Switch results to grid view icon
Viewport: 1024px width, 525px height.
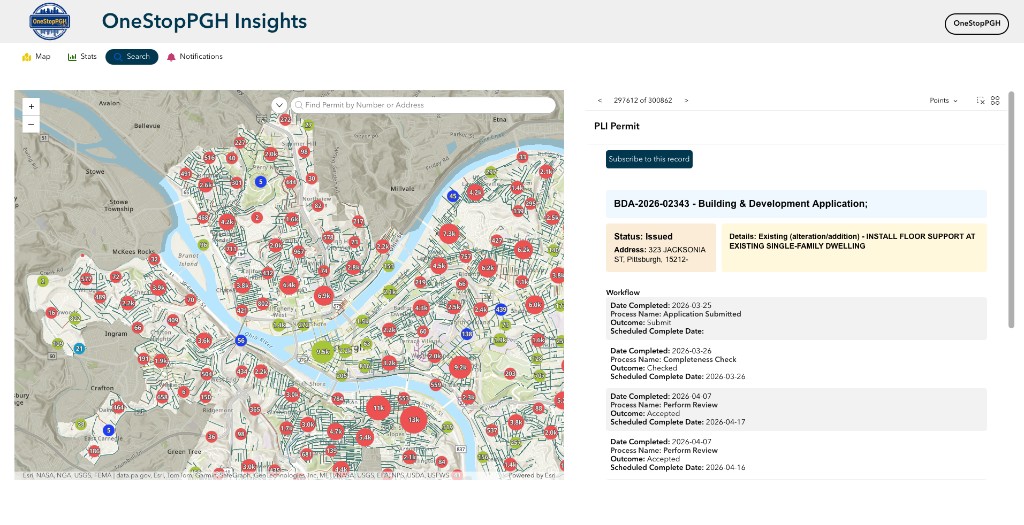pyautogui.click(x=995, y=101)
